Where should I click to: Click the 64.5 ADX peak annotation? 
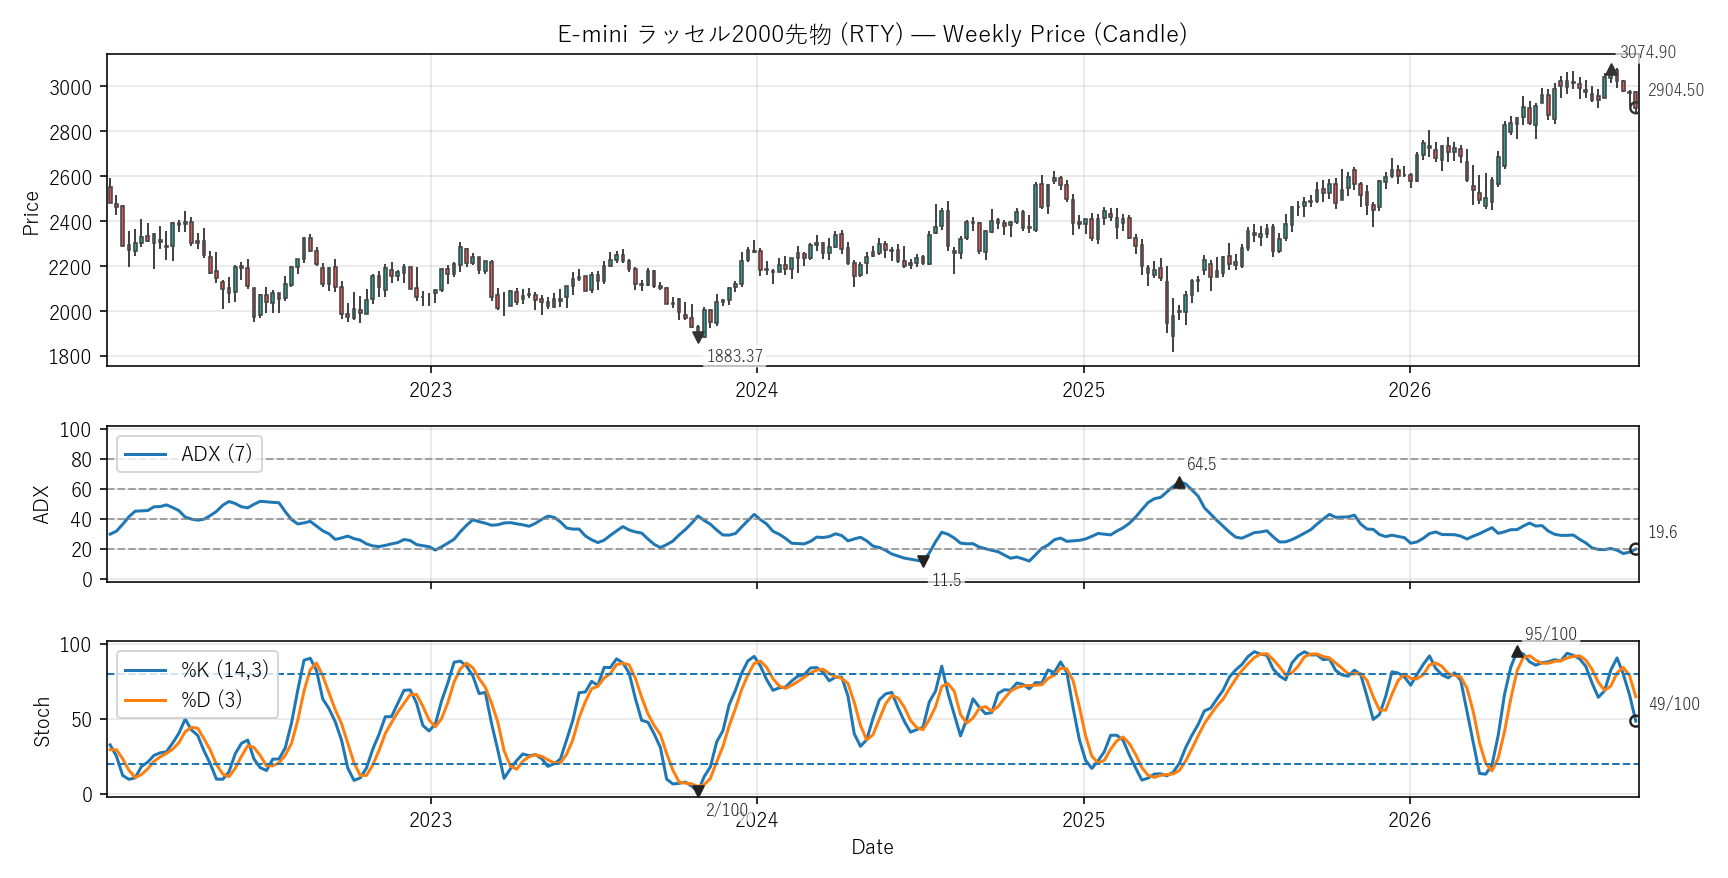tap(1202, 464)
